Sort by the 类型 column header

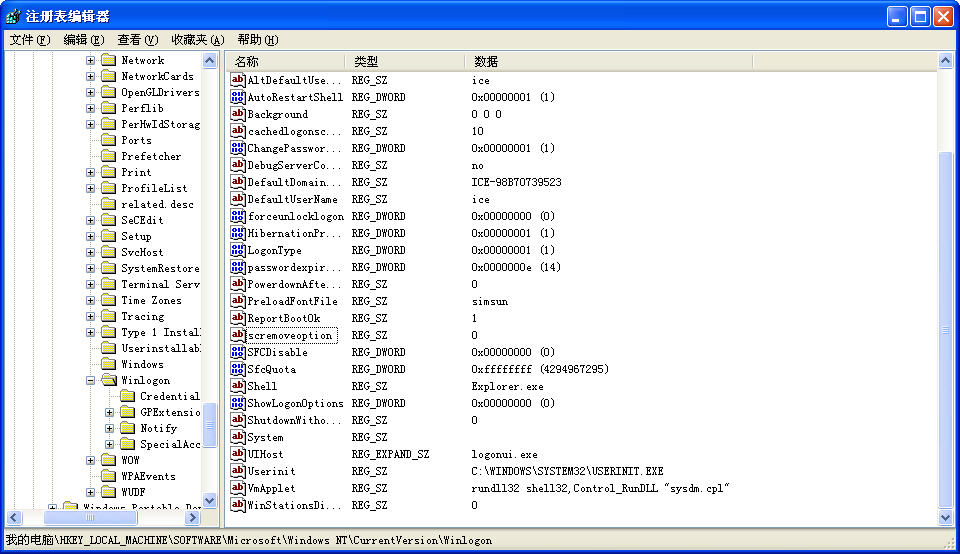point(405,62)
